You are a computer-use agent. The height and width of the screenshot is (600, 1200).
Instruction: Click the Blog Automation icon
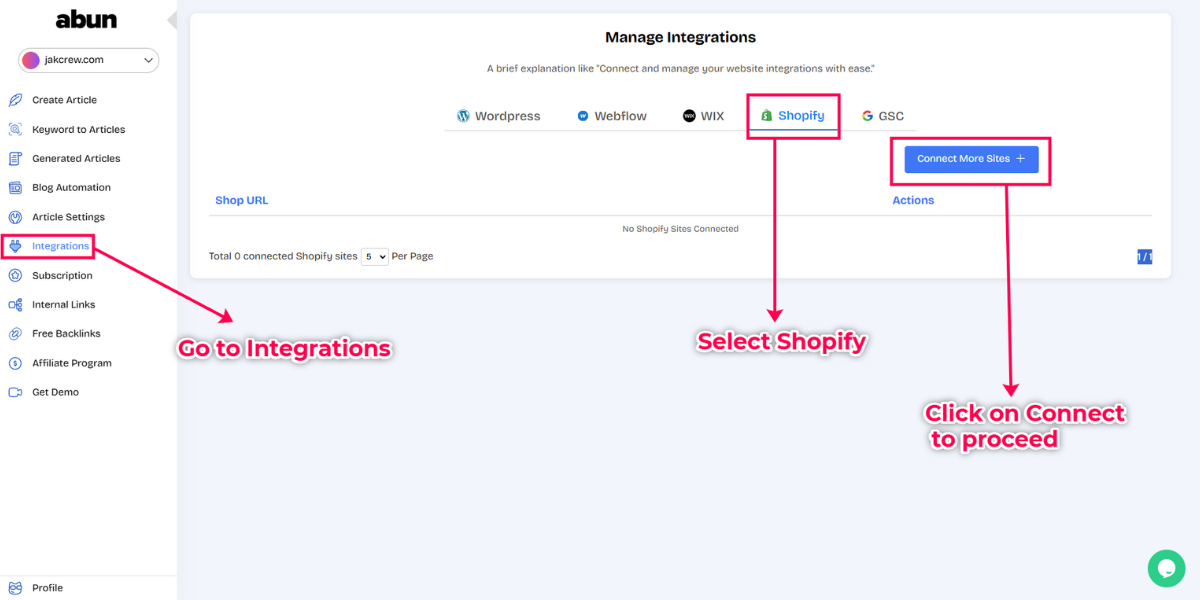coord(15,187)
